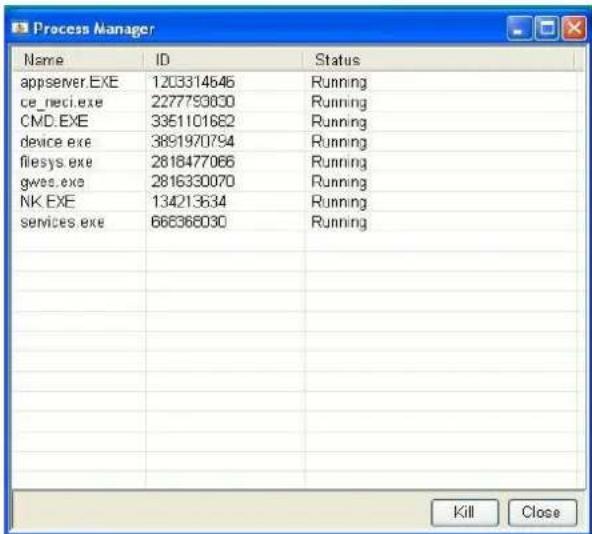Select the services.exe process
The width and height of the screenshot is (592, 534).
pyautogui.click(x=62, y=222)
